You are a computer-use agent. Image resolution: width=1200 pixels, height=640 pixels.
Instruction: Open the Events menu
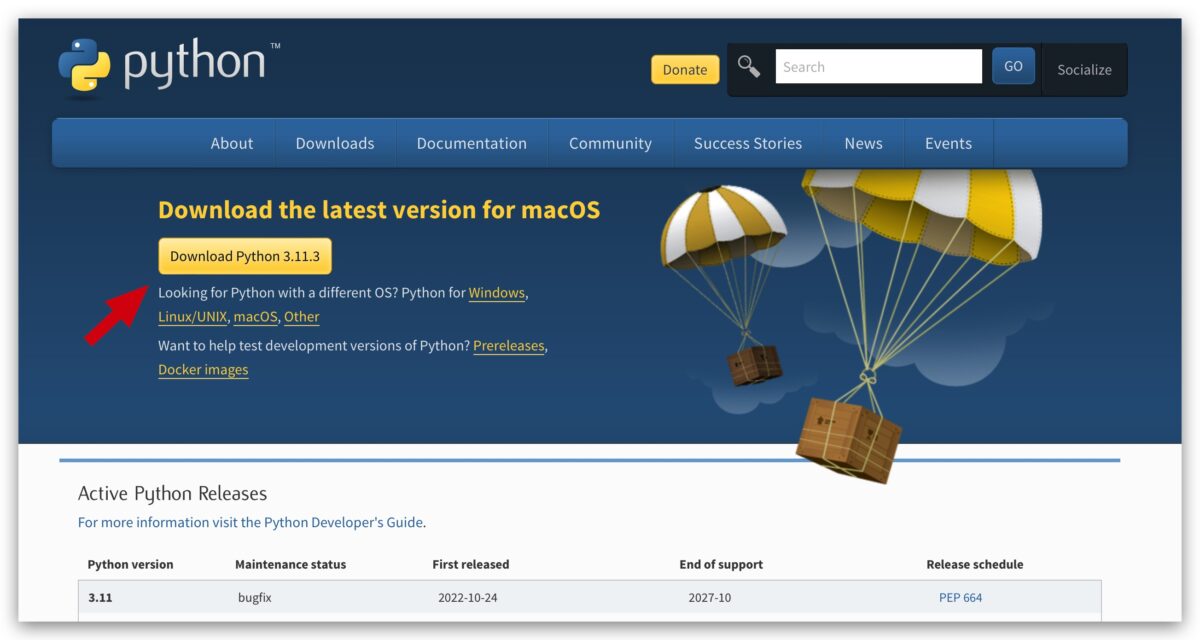tap(948, 143)
